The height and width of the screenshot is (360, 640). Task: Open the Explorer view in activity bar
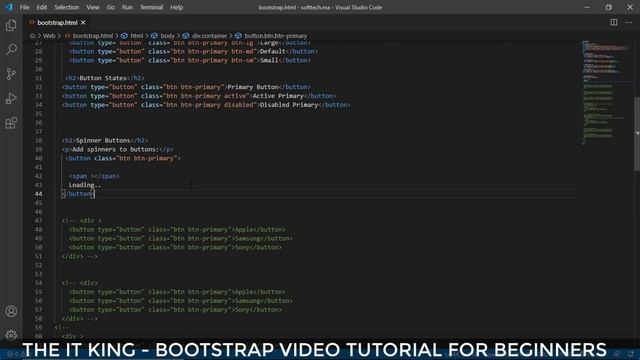(x=11, y=25)
